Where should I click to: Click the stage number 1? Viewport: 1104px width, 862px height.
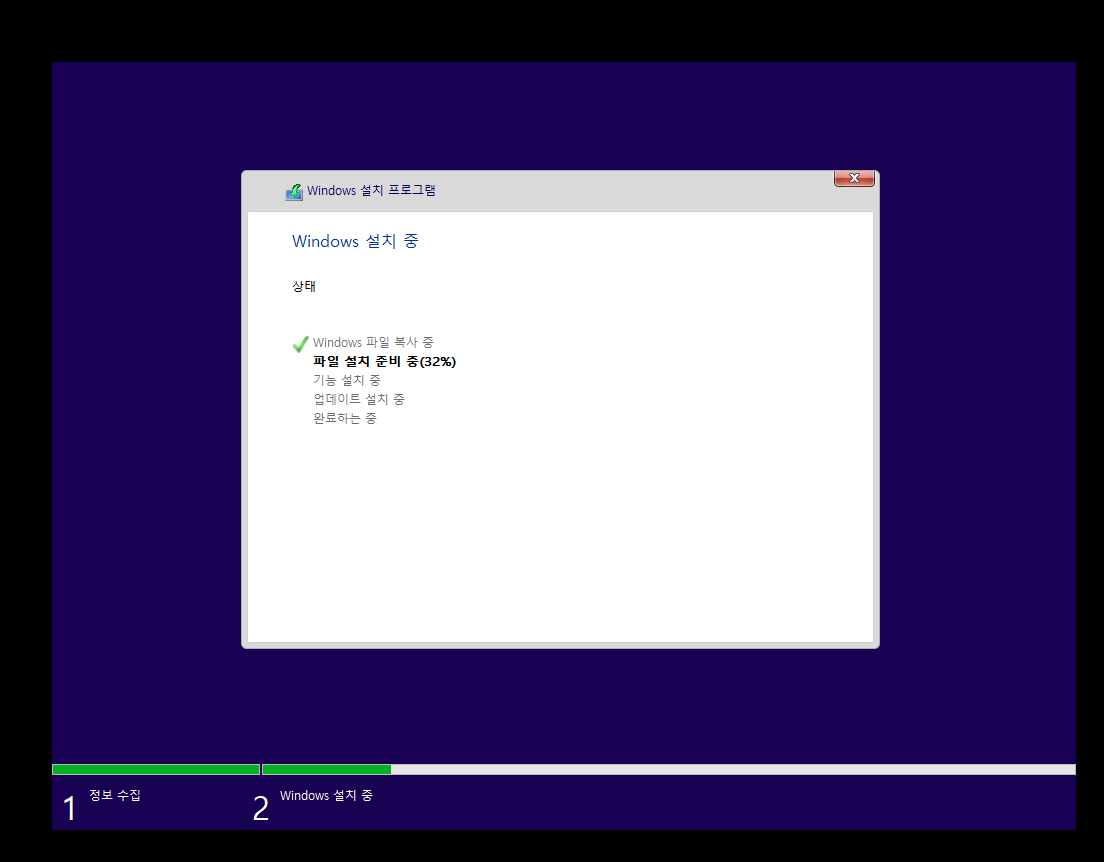(69, 808)
